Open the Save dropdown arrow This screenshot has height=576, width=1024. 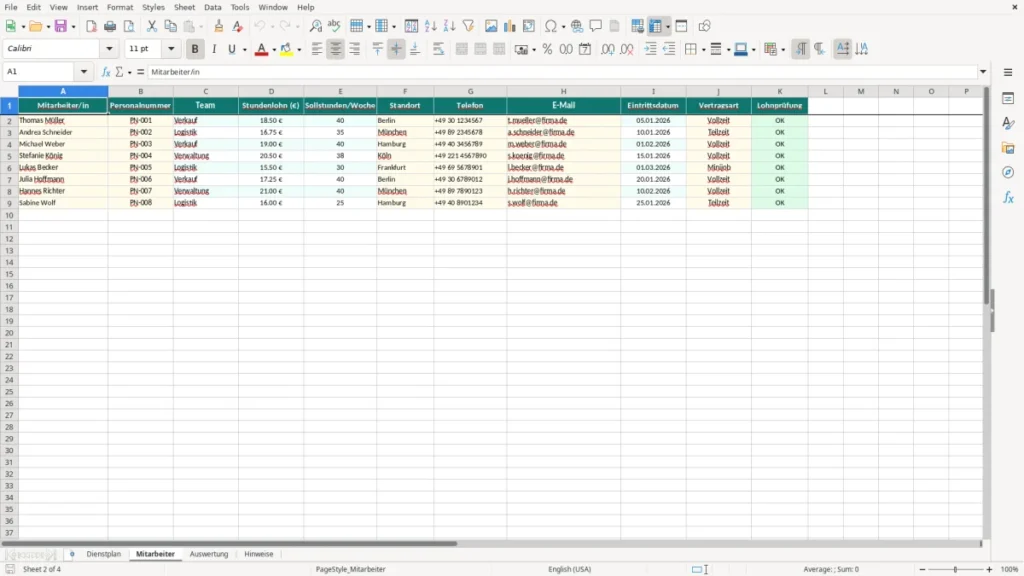[x=73, y=27]
